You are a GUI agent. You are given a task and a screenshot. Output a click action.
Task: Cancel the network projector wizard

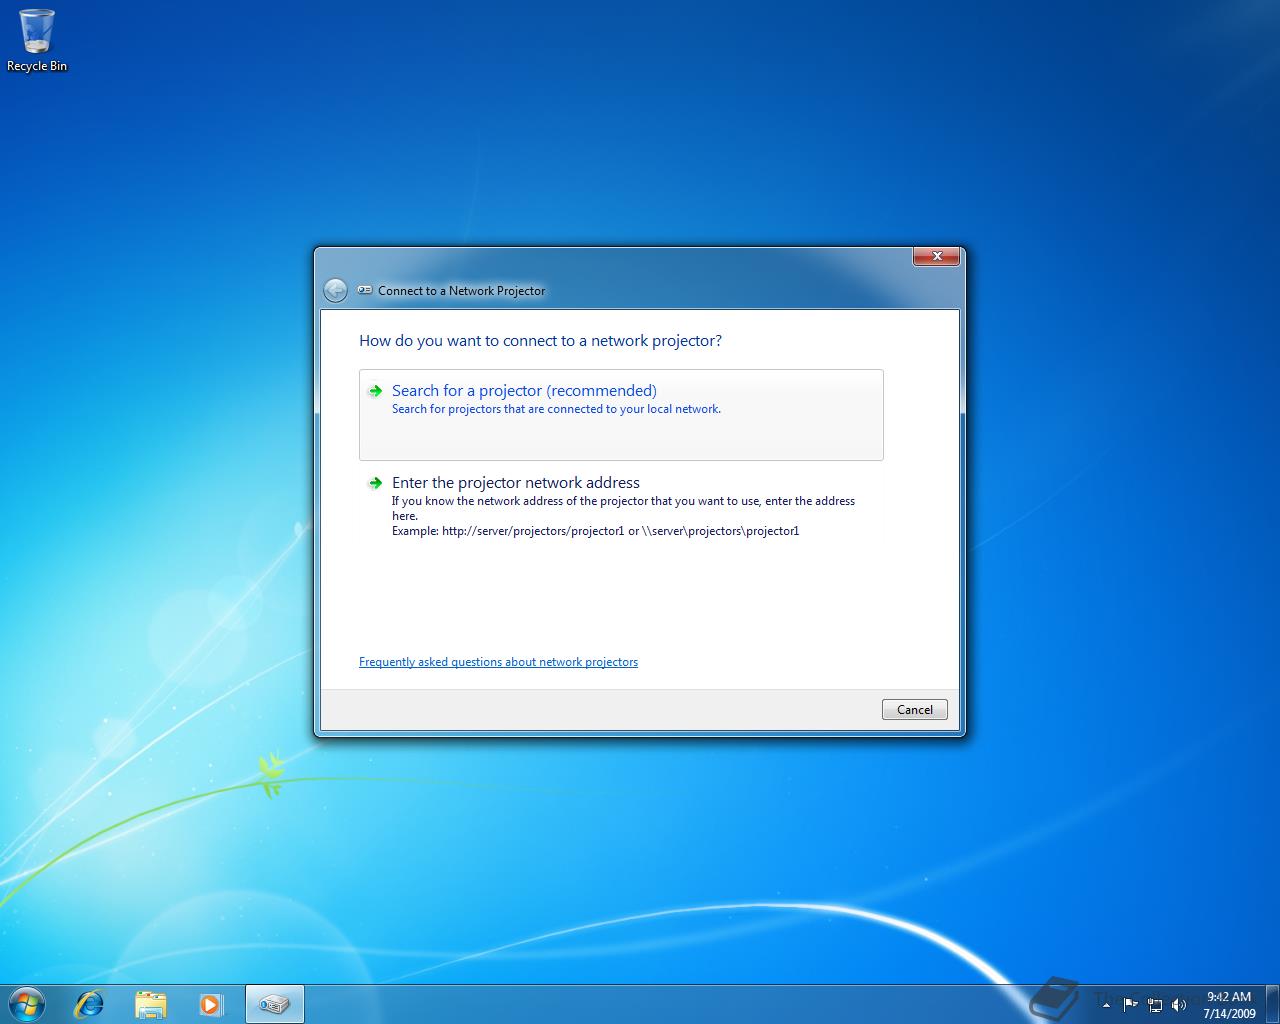coord(914,710)
